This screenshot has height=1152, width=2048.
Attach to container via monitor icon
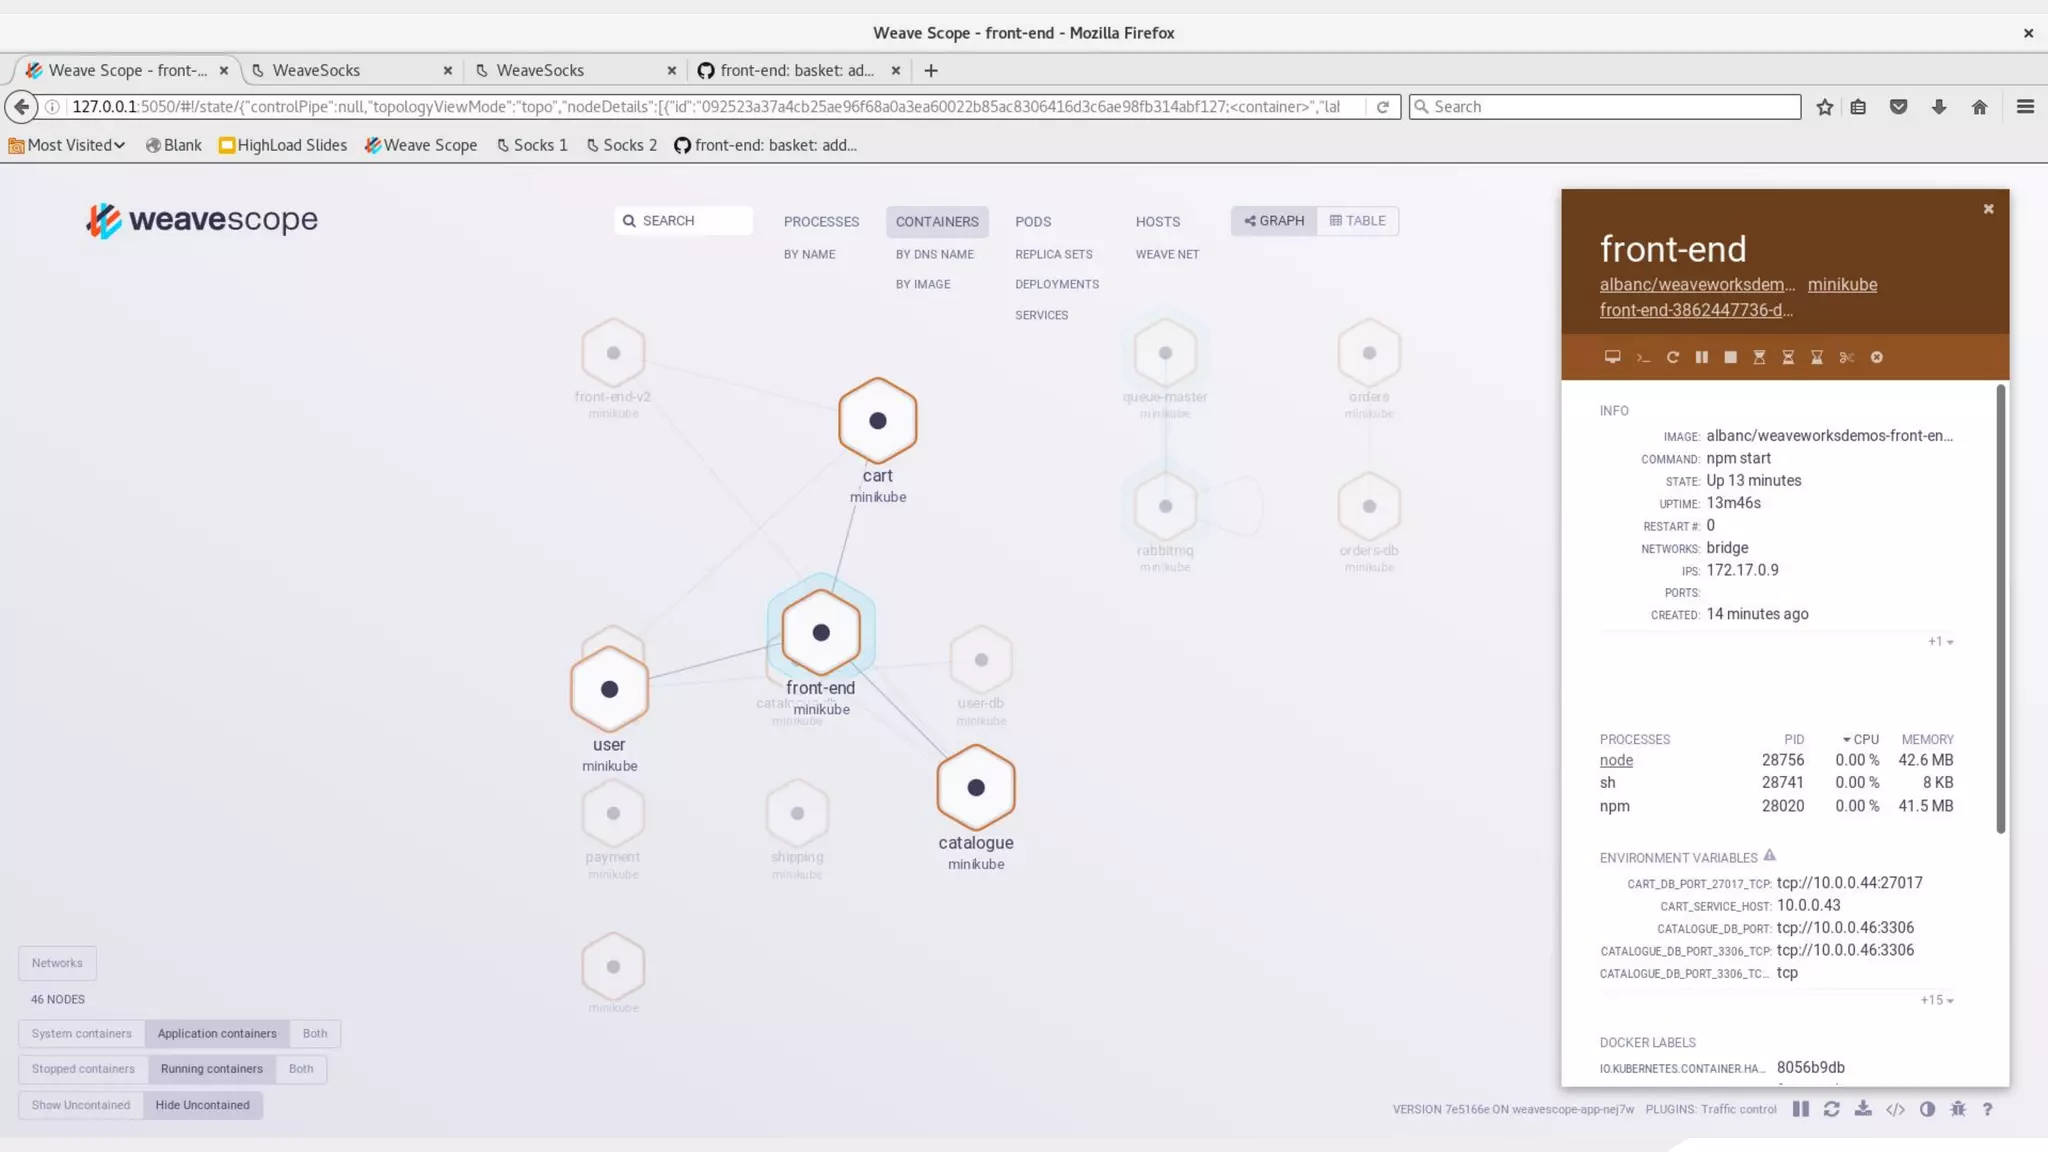[1612, 357]
